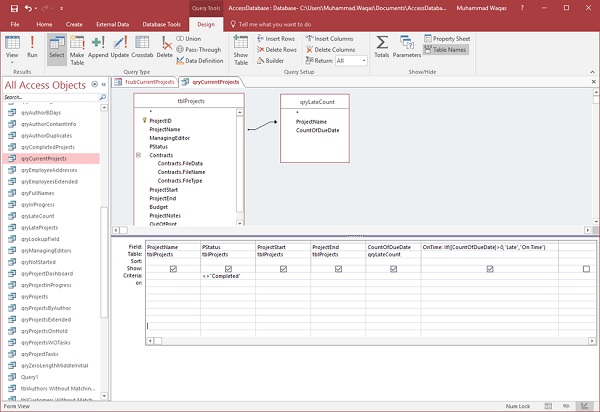The height and width of the screenshot is (412, 600).
Task: Select qryLateCount in the navigation pane
Action: (x=38, y=215)
